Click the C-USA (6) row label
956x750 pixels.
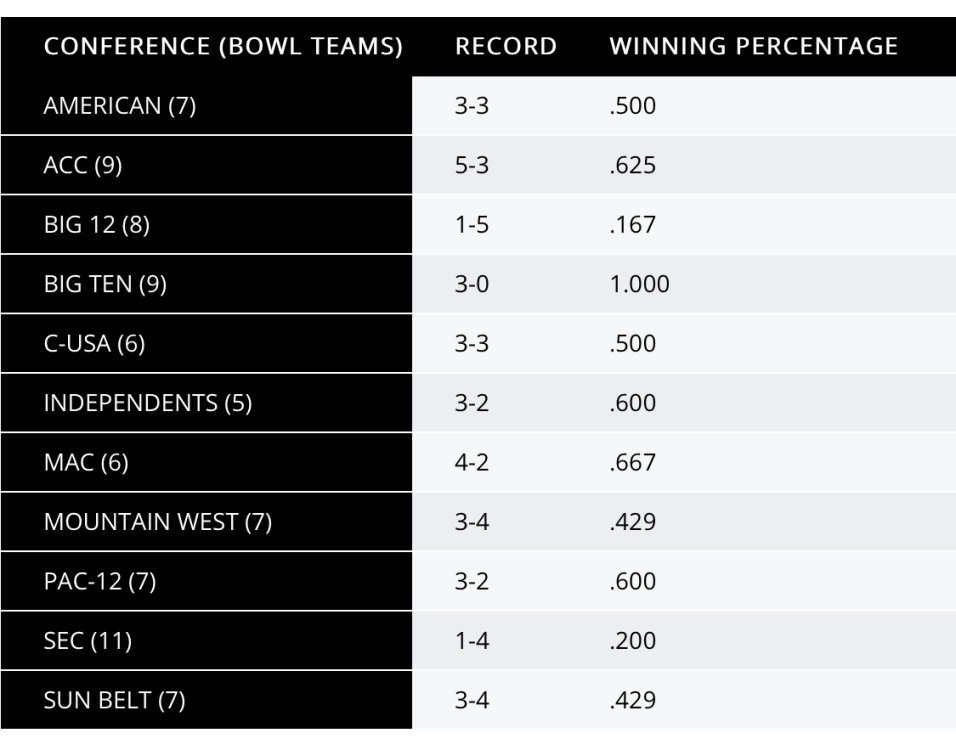[94, 344]
